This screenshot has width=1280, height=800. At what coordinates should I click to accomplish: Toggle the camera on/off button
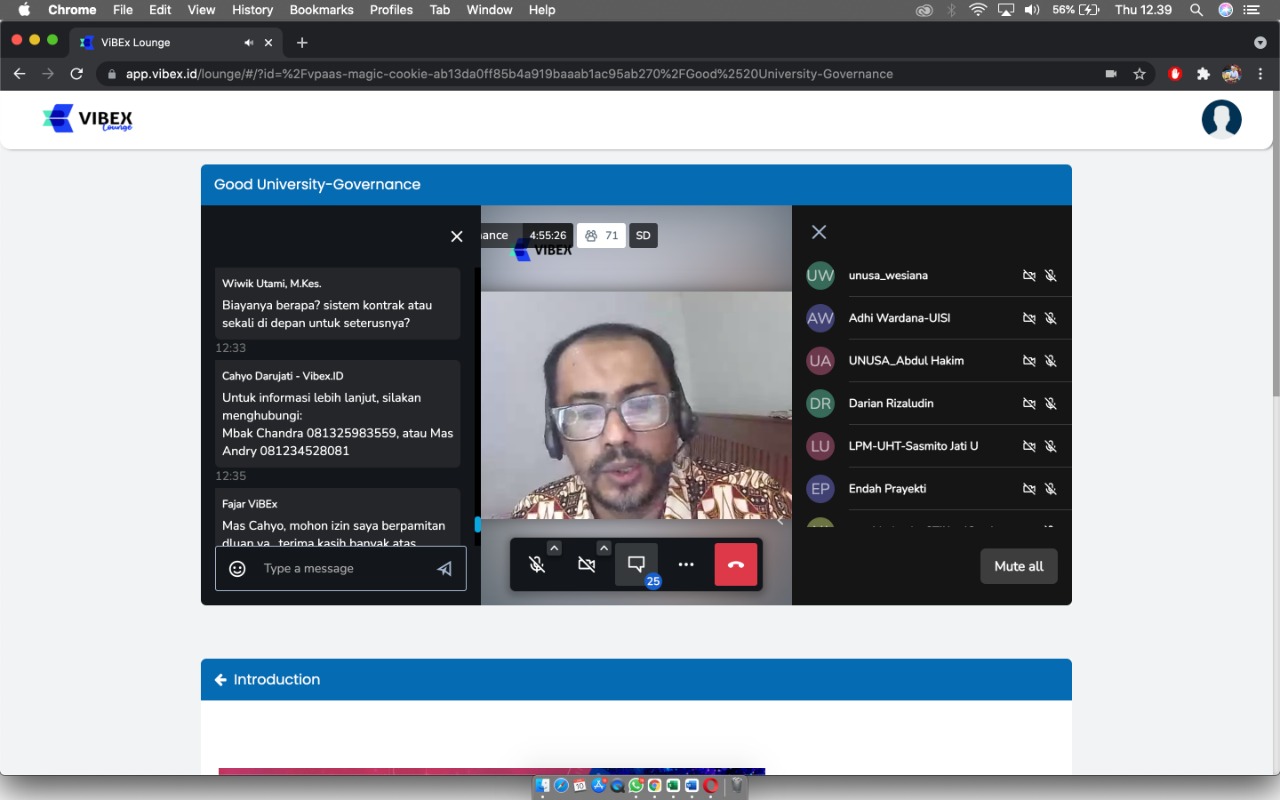pyautogui.click(x=587, y=564)
